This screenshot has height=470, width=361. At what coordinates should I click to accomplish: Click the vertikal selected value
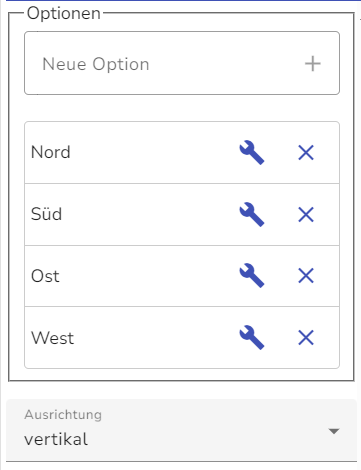click(56, 439)
